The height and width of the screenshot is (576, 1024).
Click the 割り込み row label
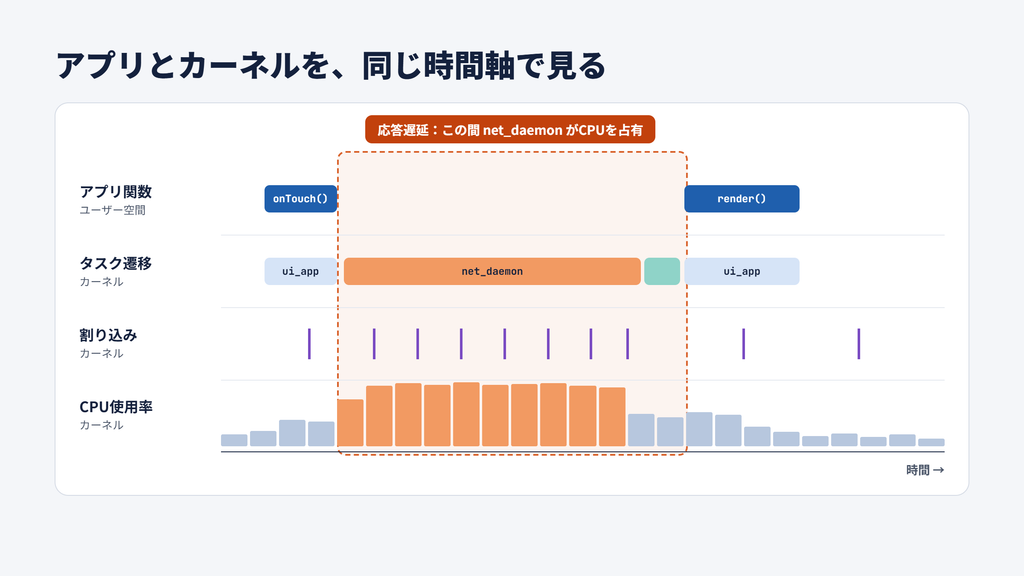(x=108, y=335)
